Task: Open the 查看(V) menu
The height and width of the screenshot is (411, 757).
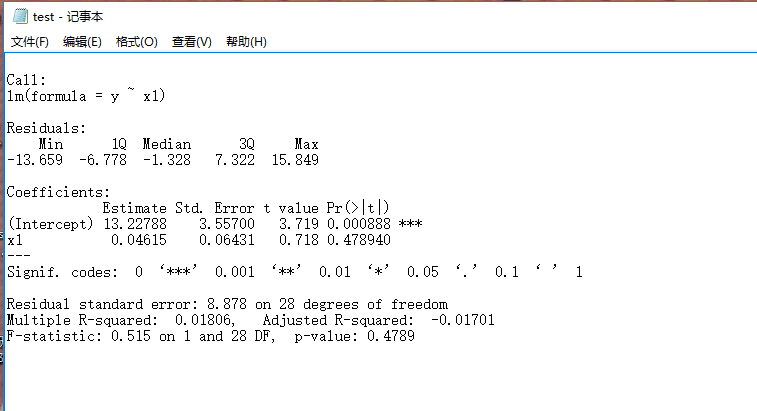Action: 191,42
